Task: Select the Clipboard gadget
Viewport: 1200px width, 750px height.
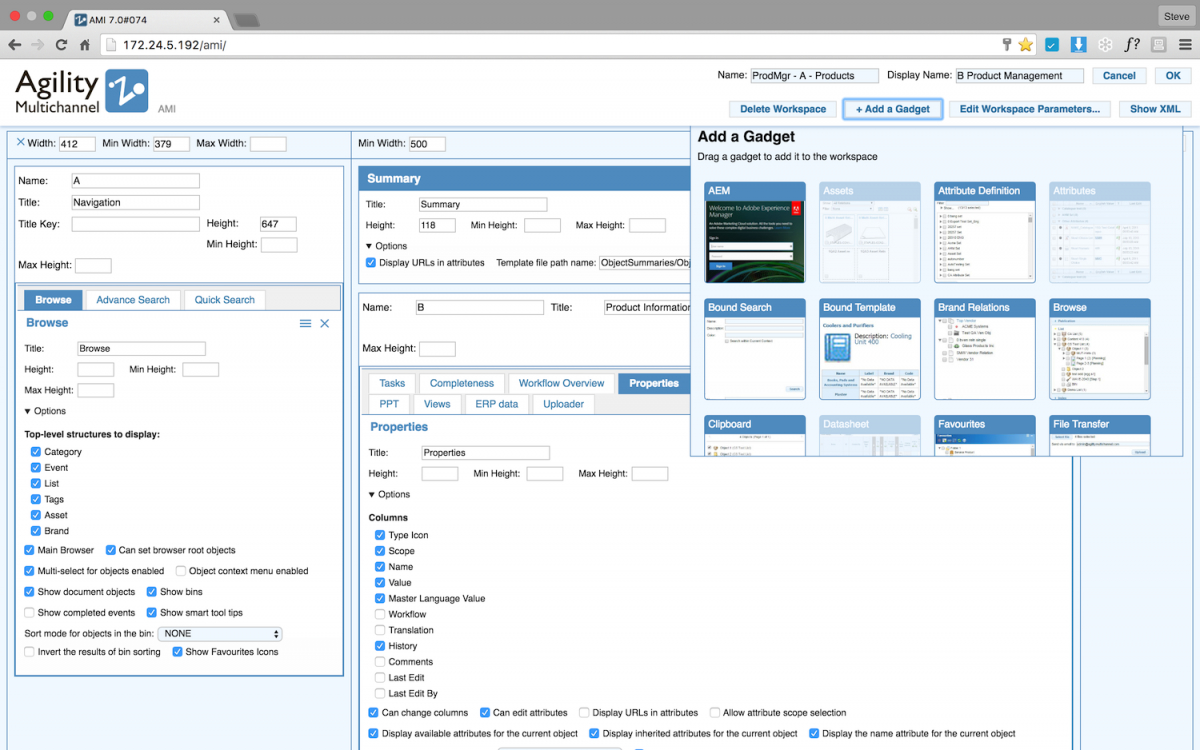Action: pos(754,437)
